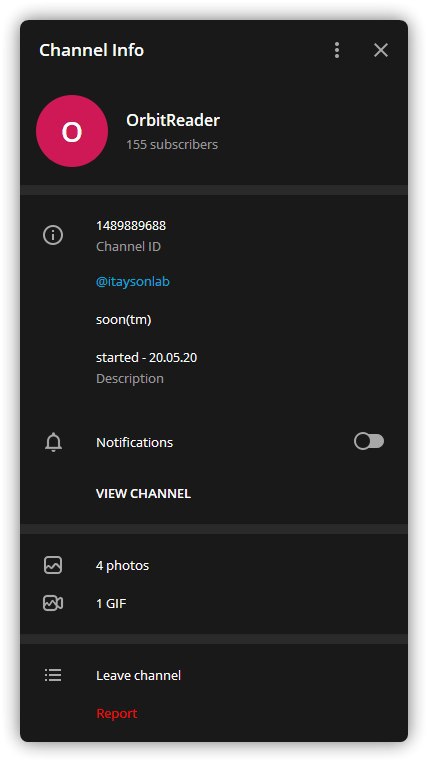Select Leave channel option
The image size is (428, 762).
[214, 675]
